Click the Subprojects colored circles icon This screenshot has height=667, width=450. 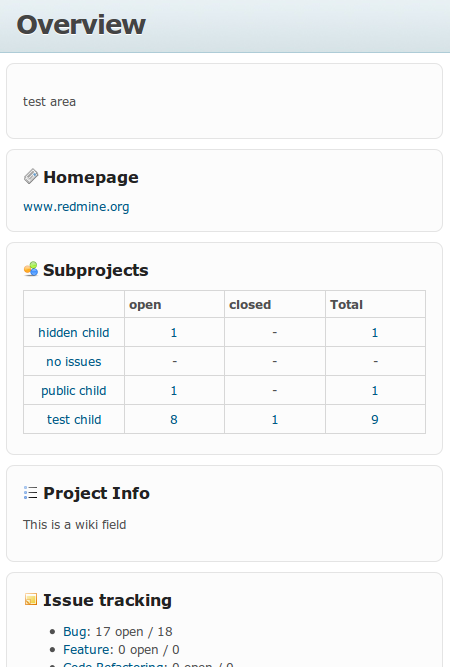(x=31, y=269)
